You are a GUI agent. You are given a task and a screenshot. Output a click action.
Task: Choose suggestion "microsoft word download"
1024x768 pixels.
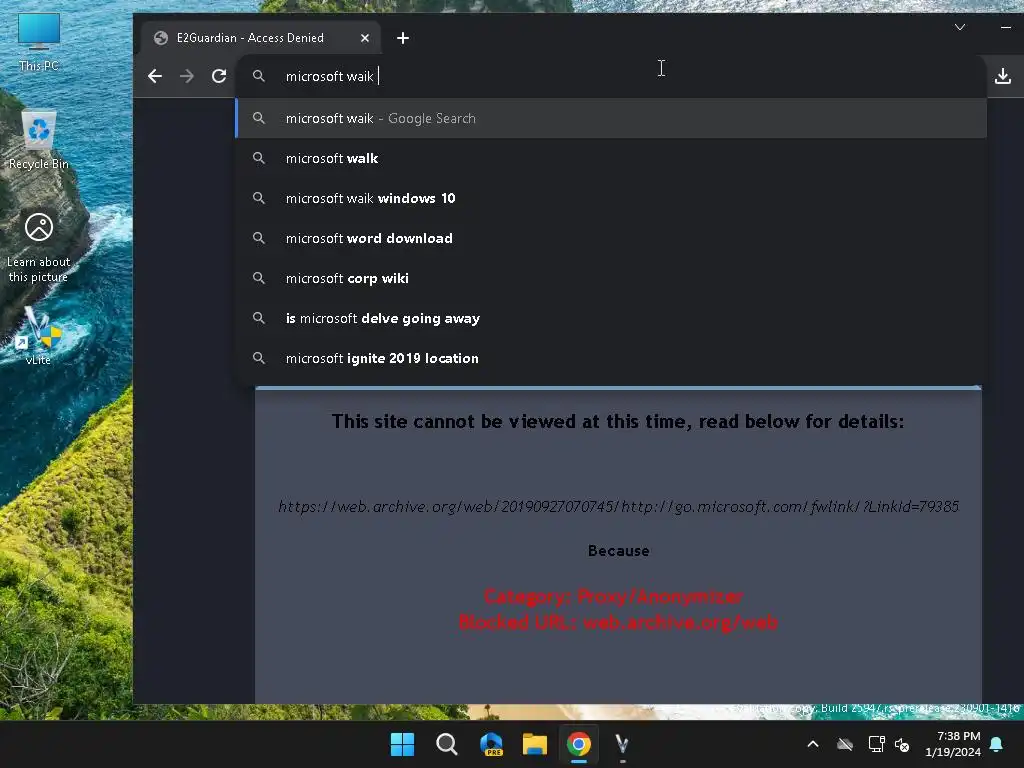tap(611, 238)
